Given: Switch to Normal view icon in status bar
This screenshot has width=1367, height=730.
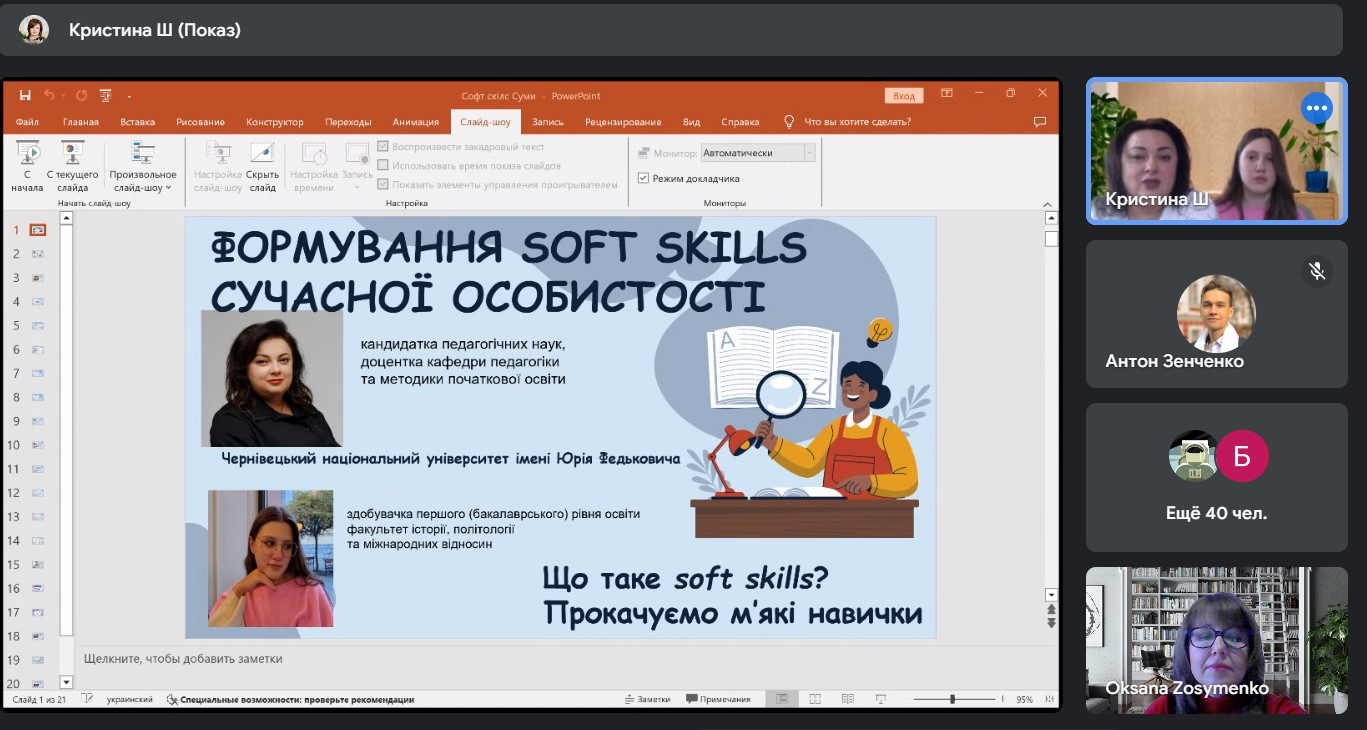Looking at the screenshot, I should [x=782, y=699].
